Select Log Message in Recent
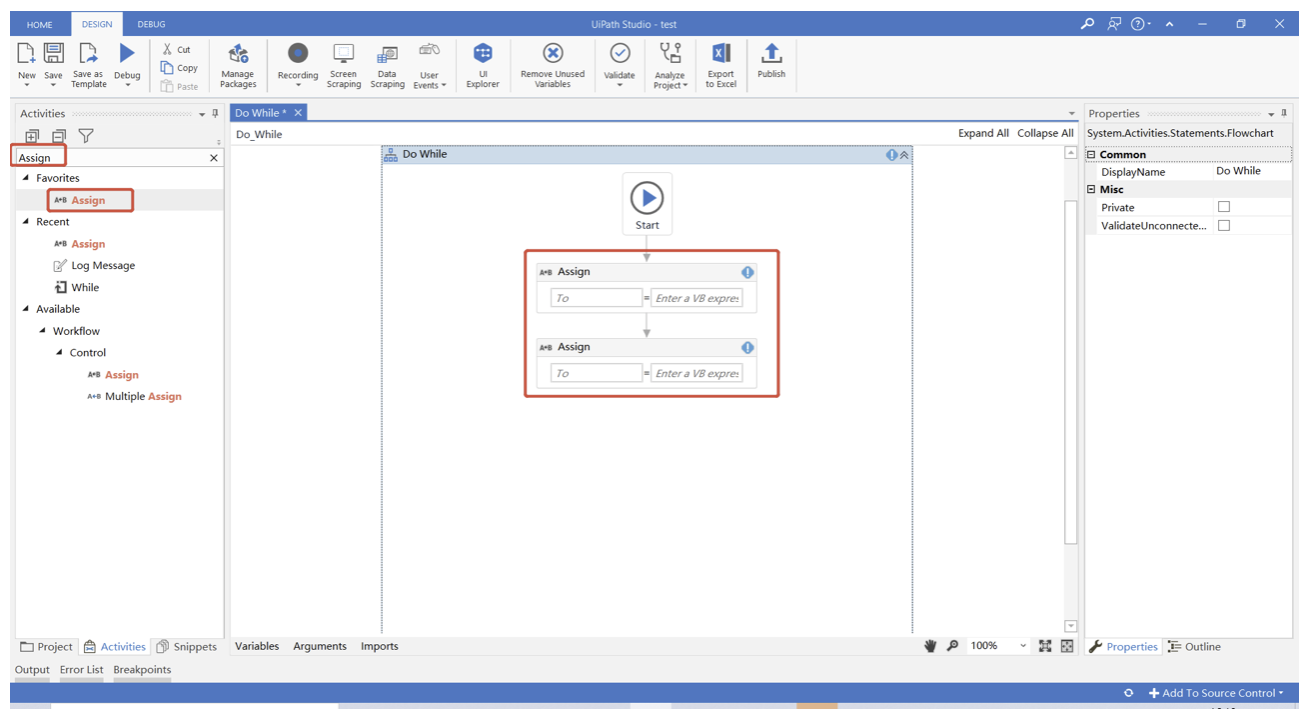Screen dimensions: 1310x718 tap(95, 266)
